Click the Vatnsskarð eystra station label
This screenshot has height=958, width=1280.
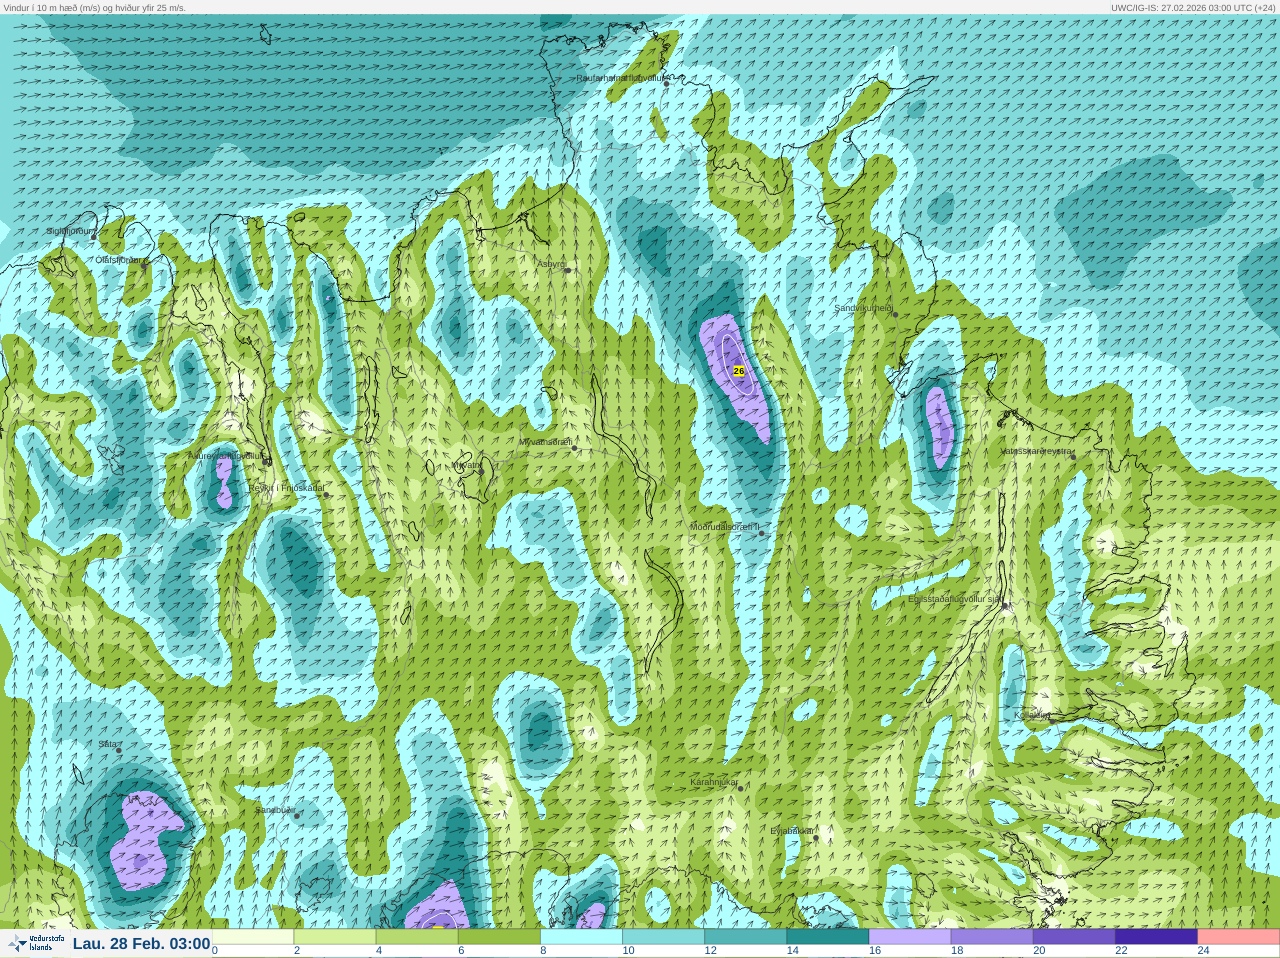[x=1037, y=451]
